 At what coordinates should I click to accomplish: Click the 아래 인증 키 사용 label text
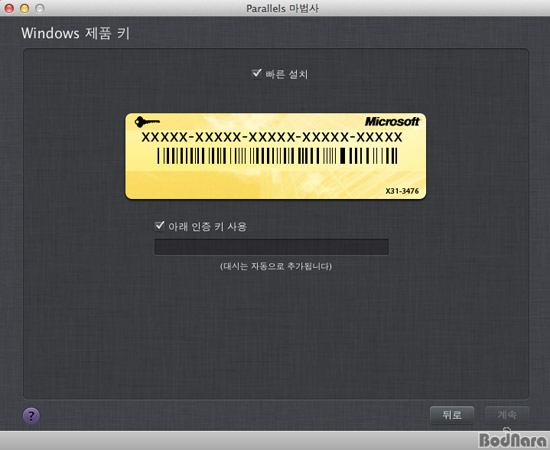(x=207, y=227)
